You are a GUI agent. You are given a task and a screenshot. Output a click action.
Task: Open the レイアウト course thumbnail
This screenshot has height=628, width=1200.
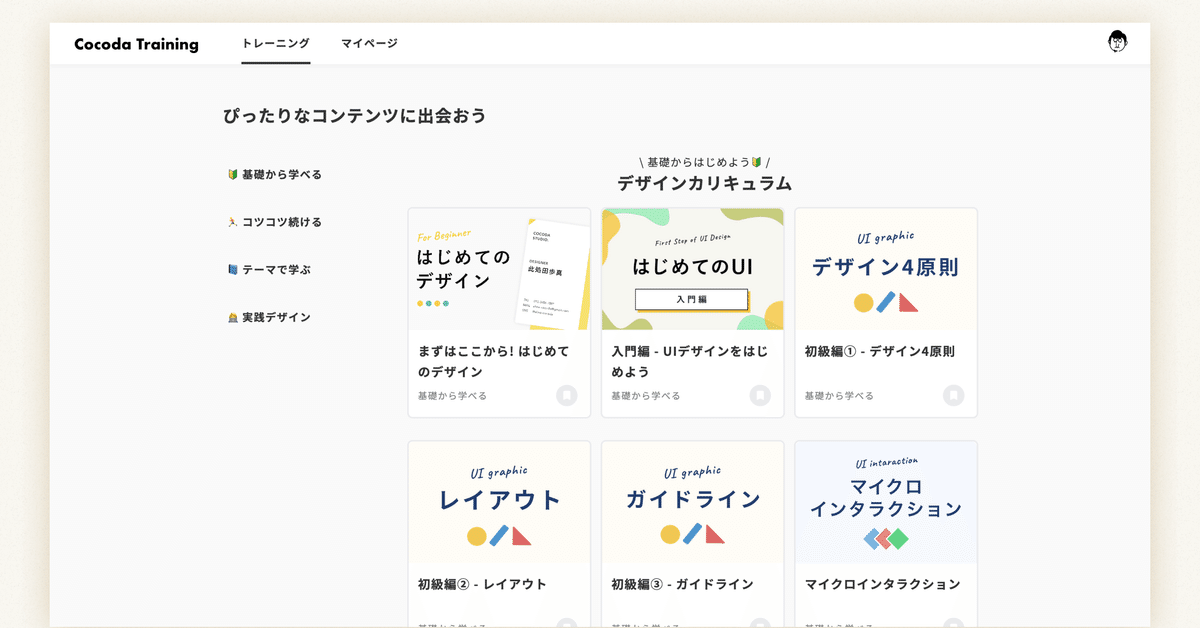[498, 503]
